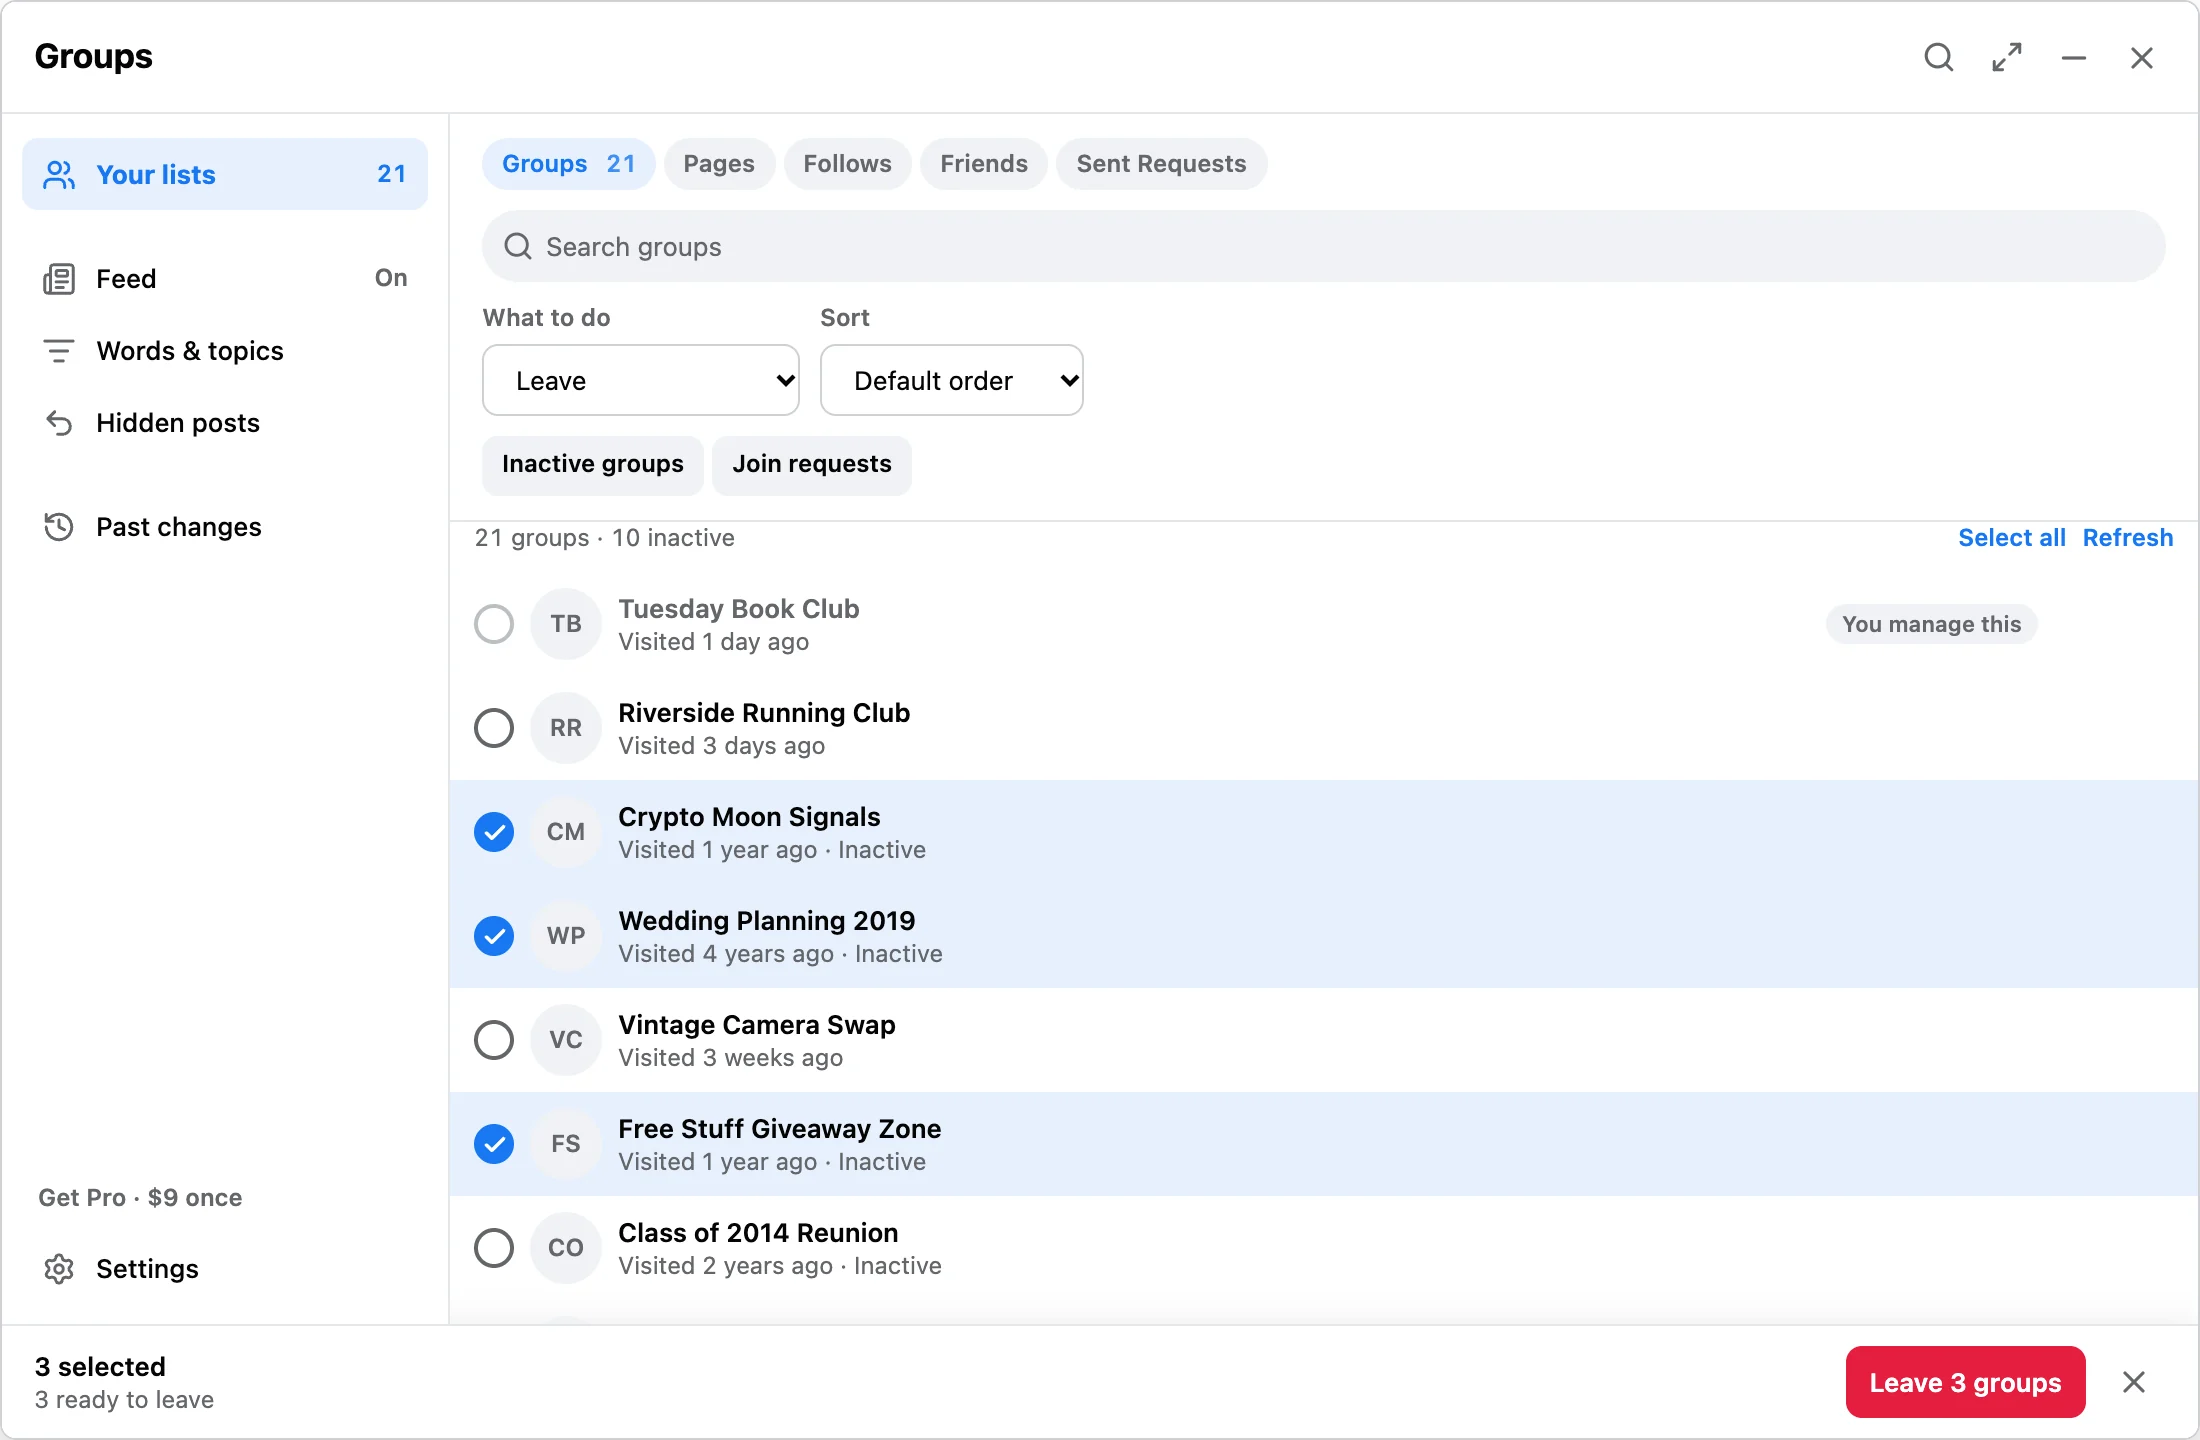
Task: Open search using the header magnifier icon
Action: point(1939,57)
